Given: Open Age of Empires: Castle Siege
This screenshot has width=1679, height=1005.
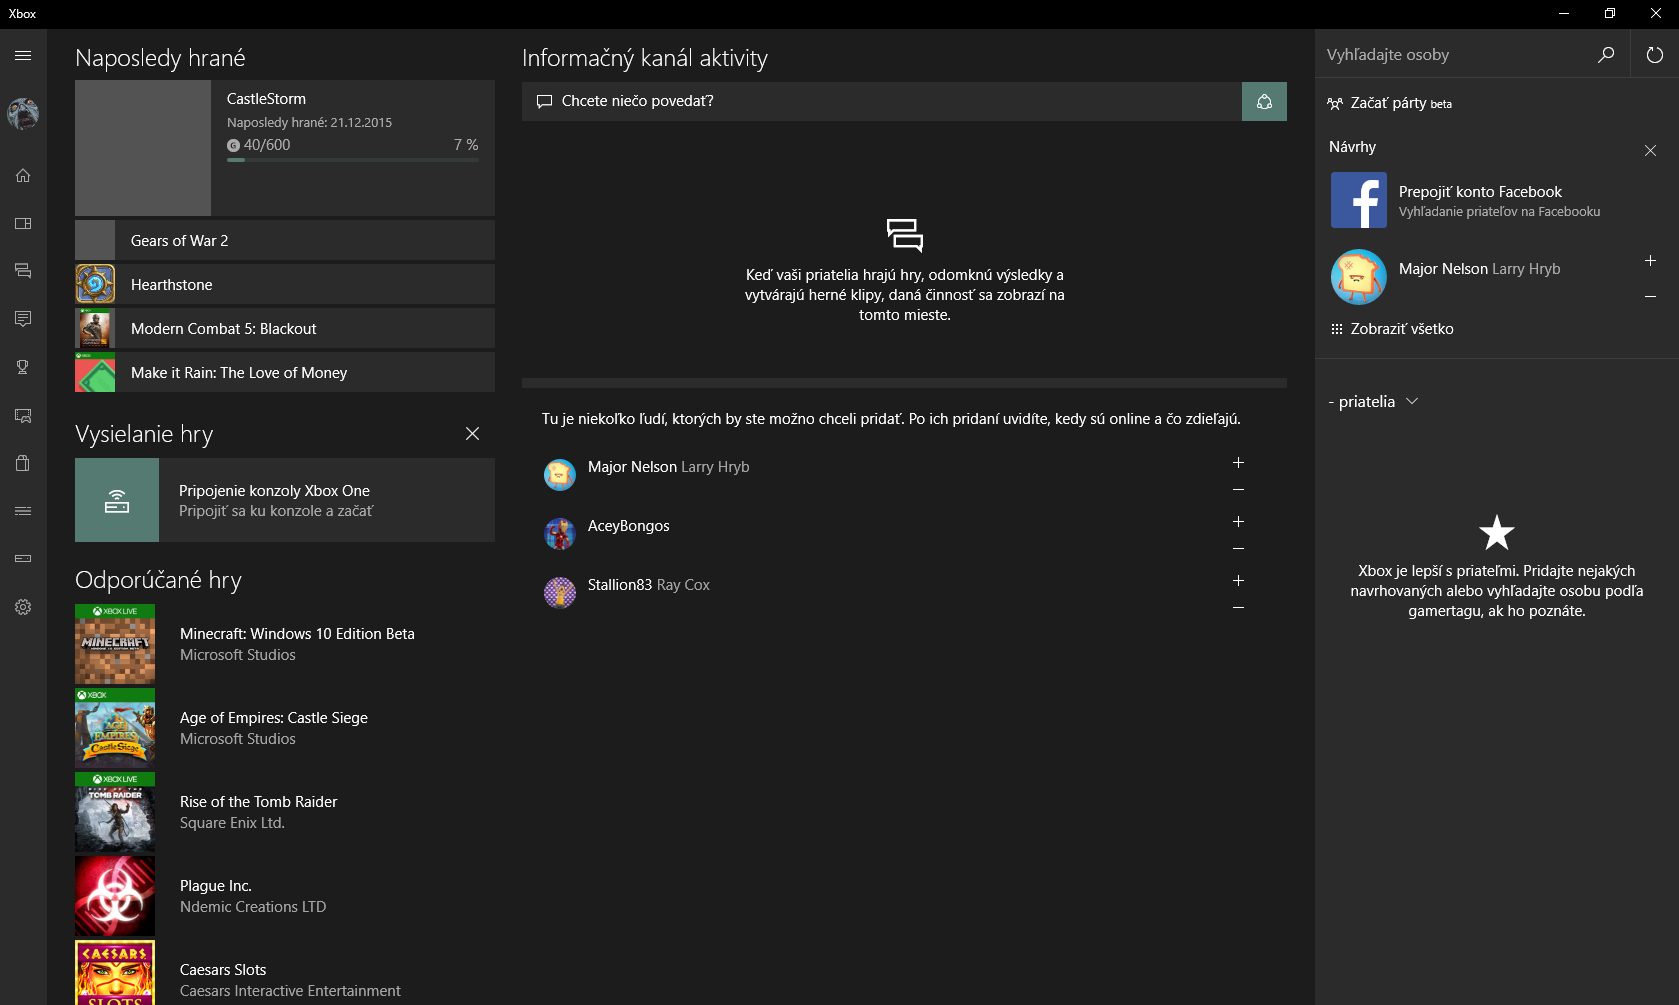Looking at the screenshot, I should pyautogui.click(x=285, y=728).
